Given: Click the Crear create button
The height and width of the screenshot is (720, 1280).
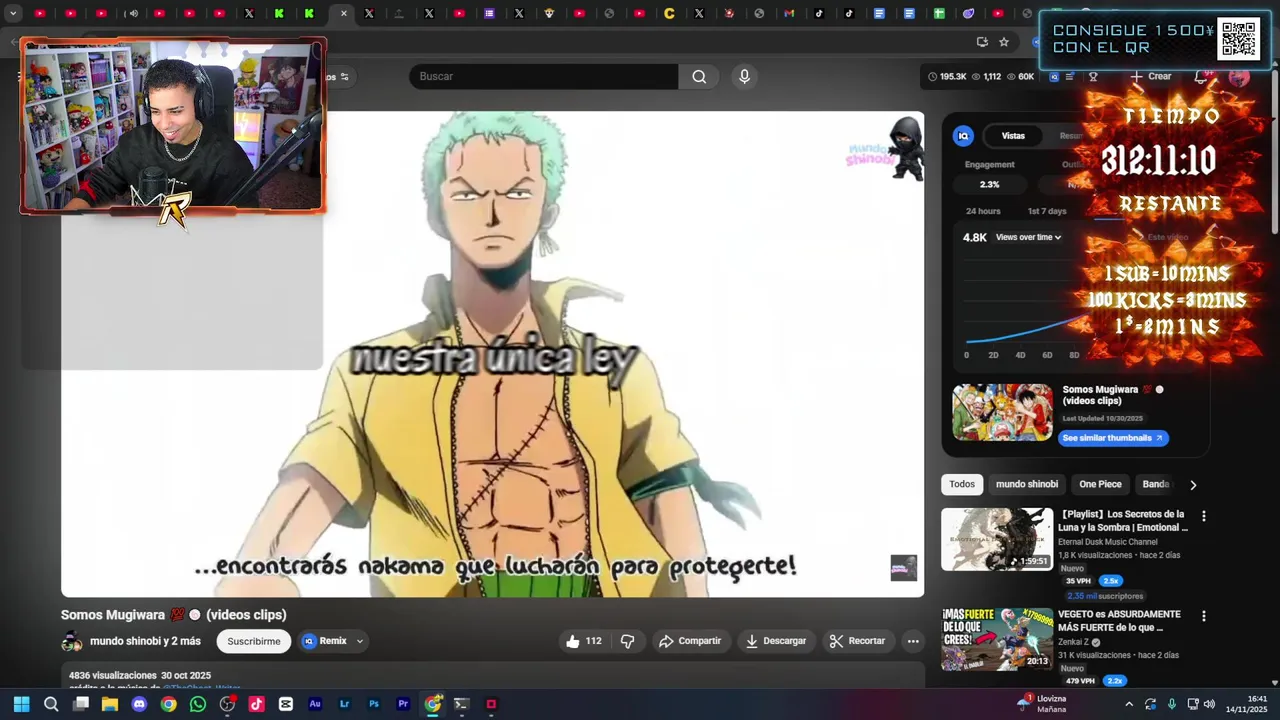Looking at the screenshot, I should (x=1151, y=77).
